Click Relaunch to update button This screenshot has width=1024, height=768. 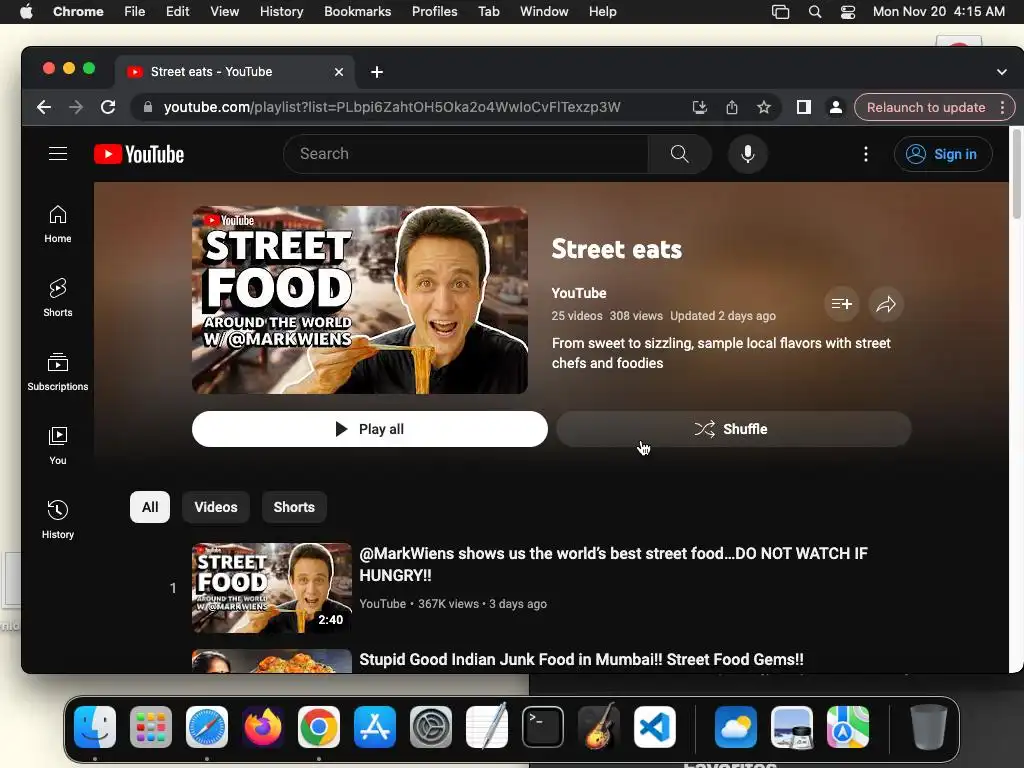tap(925, 107)
